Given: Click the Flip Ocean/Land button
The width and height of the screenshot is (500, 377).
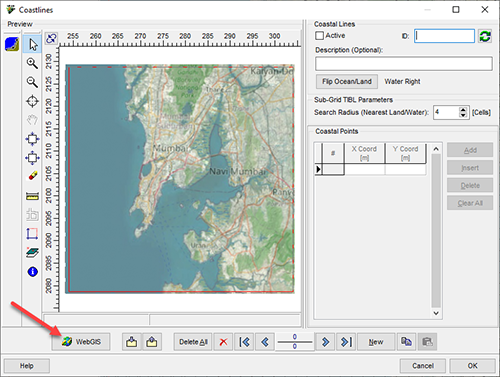Looking at the screenshot, I should (347, 82).
